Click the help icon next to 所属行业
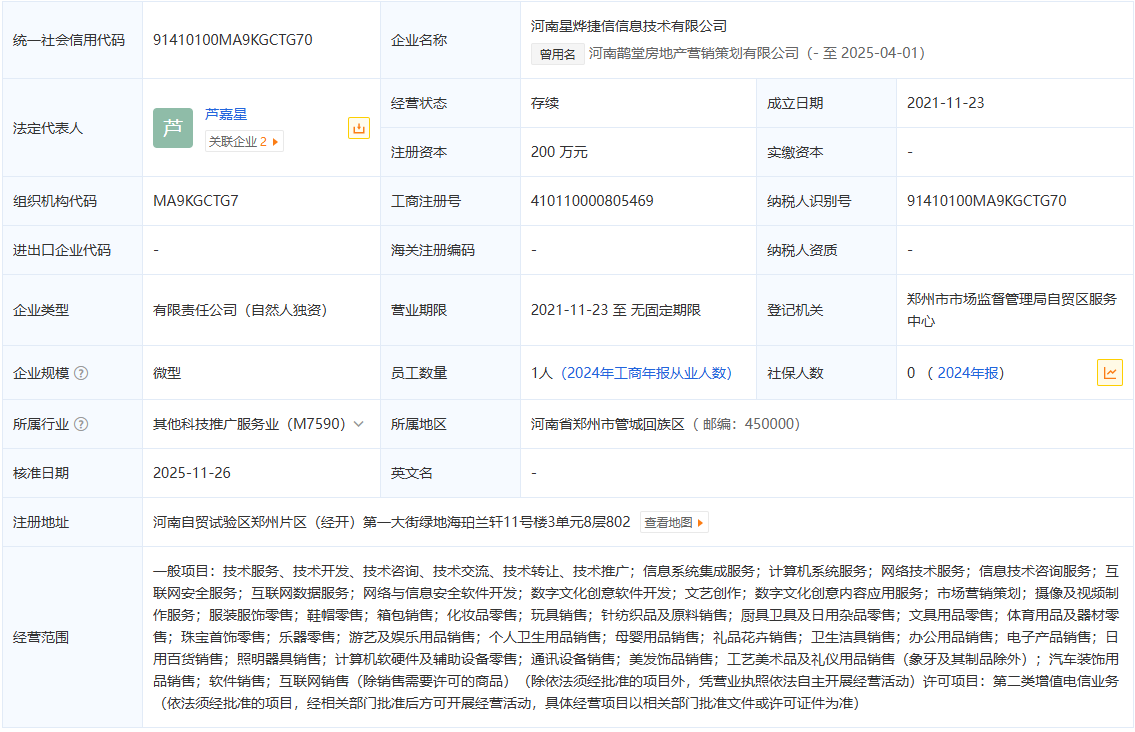The width and height of the screenshot is (1135, 732). [x=81, y=424]
